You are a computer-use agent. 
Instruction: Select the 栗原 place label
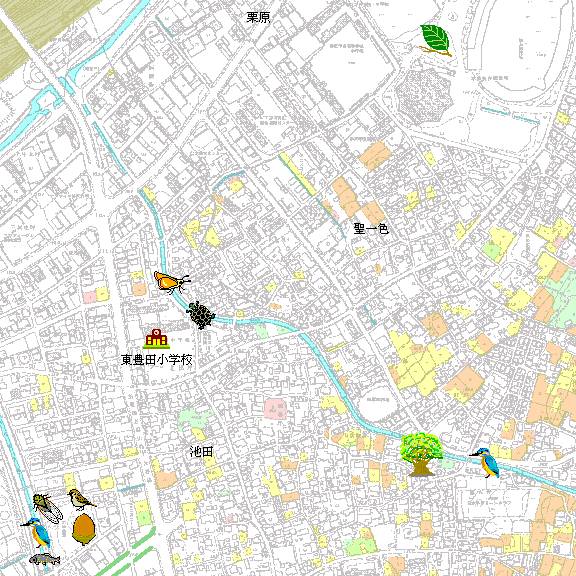click(x=258, y=17)
